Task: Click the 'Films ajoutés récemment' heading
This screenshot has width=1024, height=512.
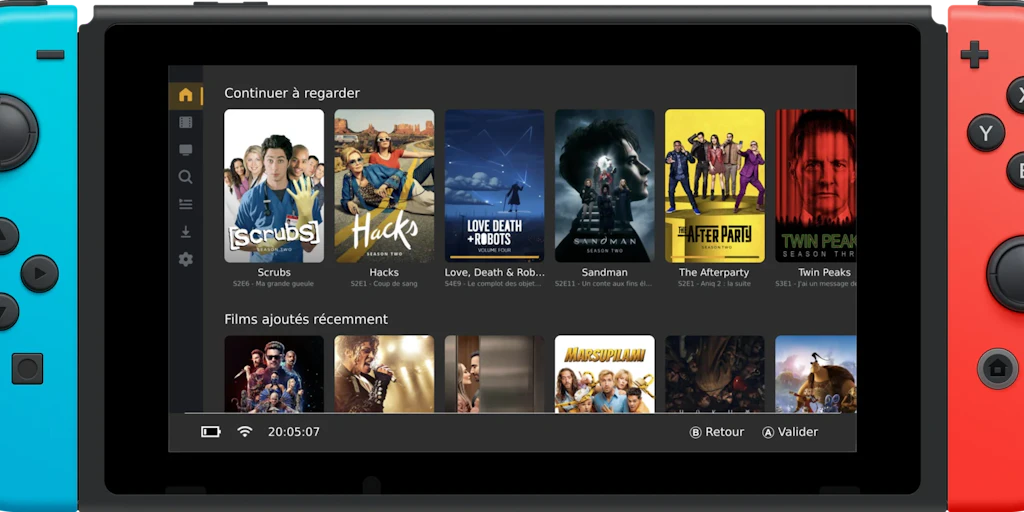Action: (306, 319)
